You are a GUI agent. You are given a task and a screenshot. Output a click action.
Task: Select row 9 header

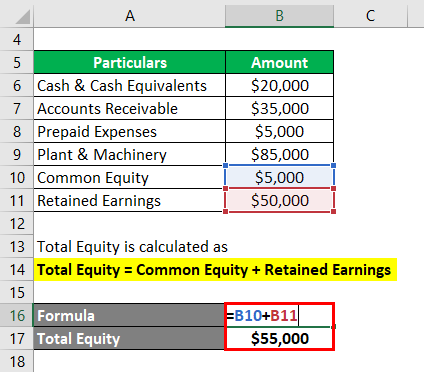click(x=17, y=154)
